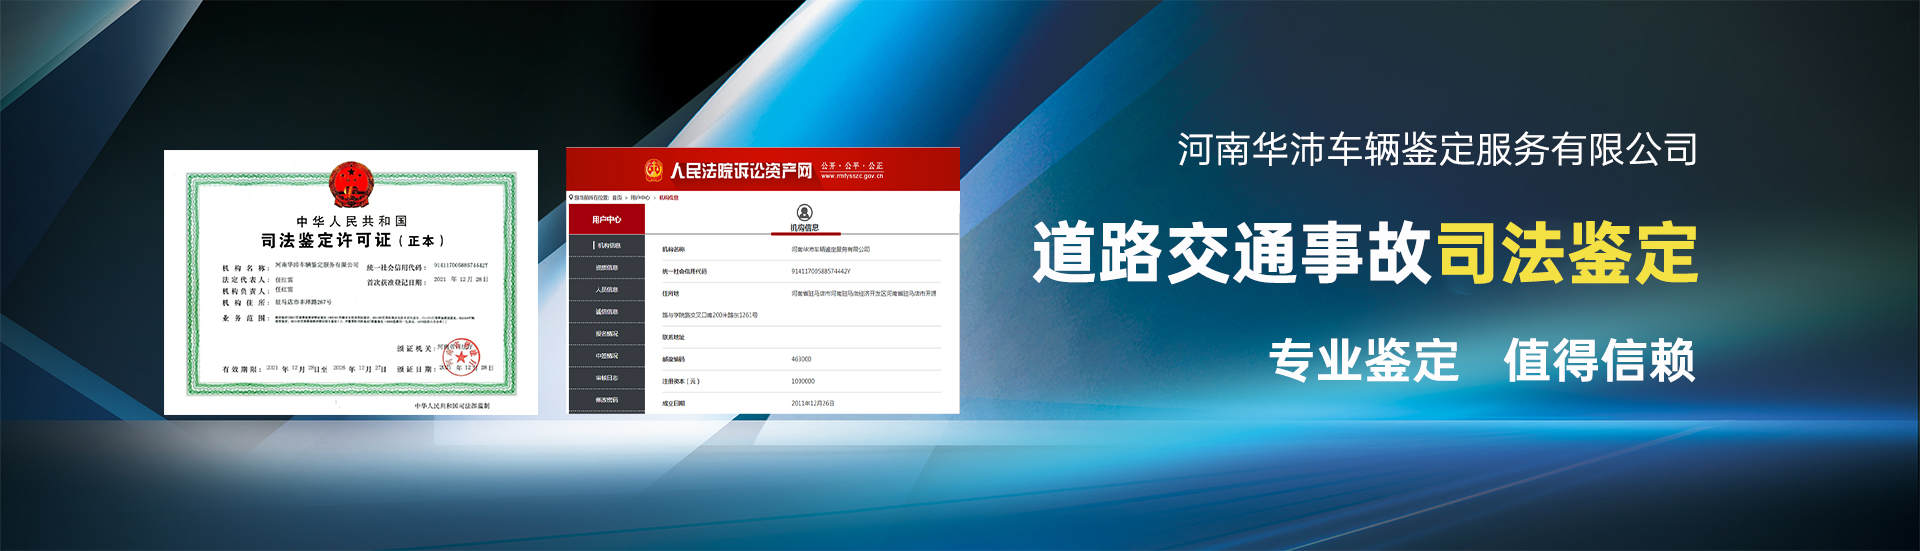1920x551 pixels.
Task: Select 诚信信息 in the sidebar
Action: click(x=607, y=311)
